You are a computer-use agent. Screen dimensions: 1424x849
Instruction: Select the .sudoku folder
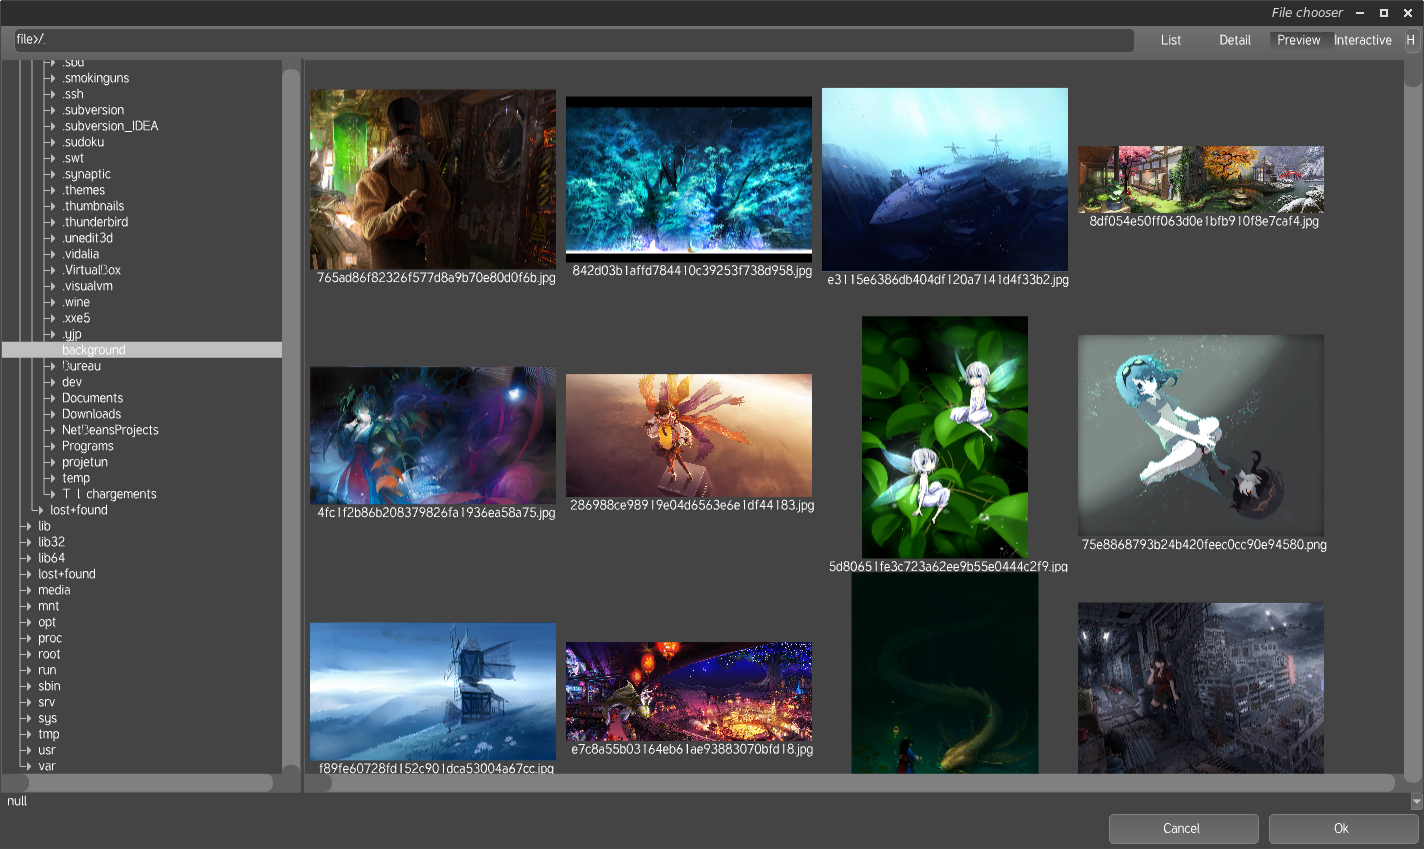pos(83,142)
